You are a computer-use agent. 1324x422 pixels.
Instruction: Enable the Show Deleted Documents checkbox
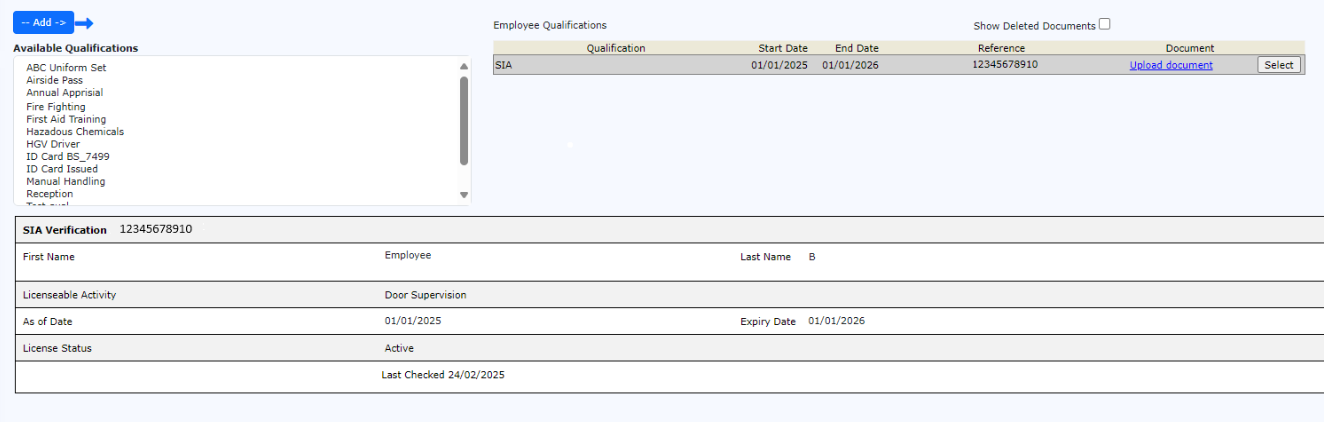(1105, 25)
